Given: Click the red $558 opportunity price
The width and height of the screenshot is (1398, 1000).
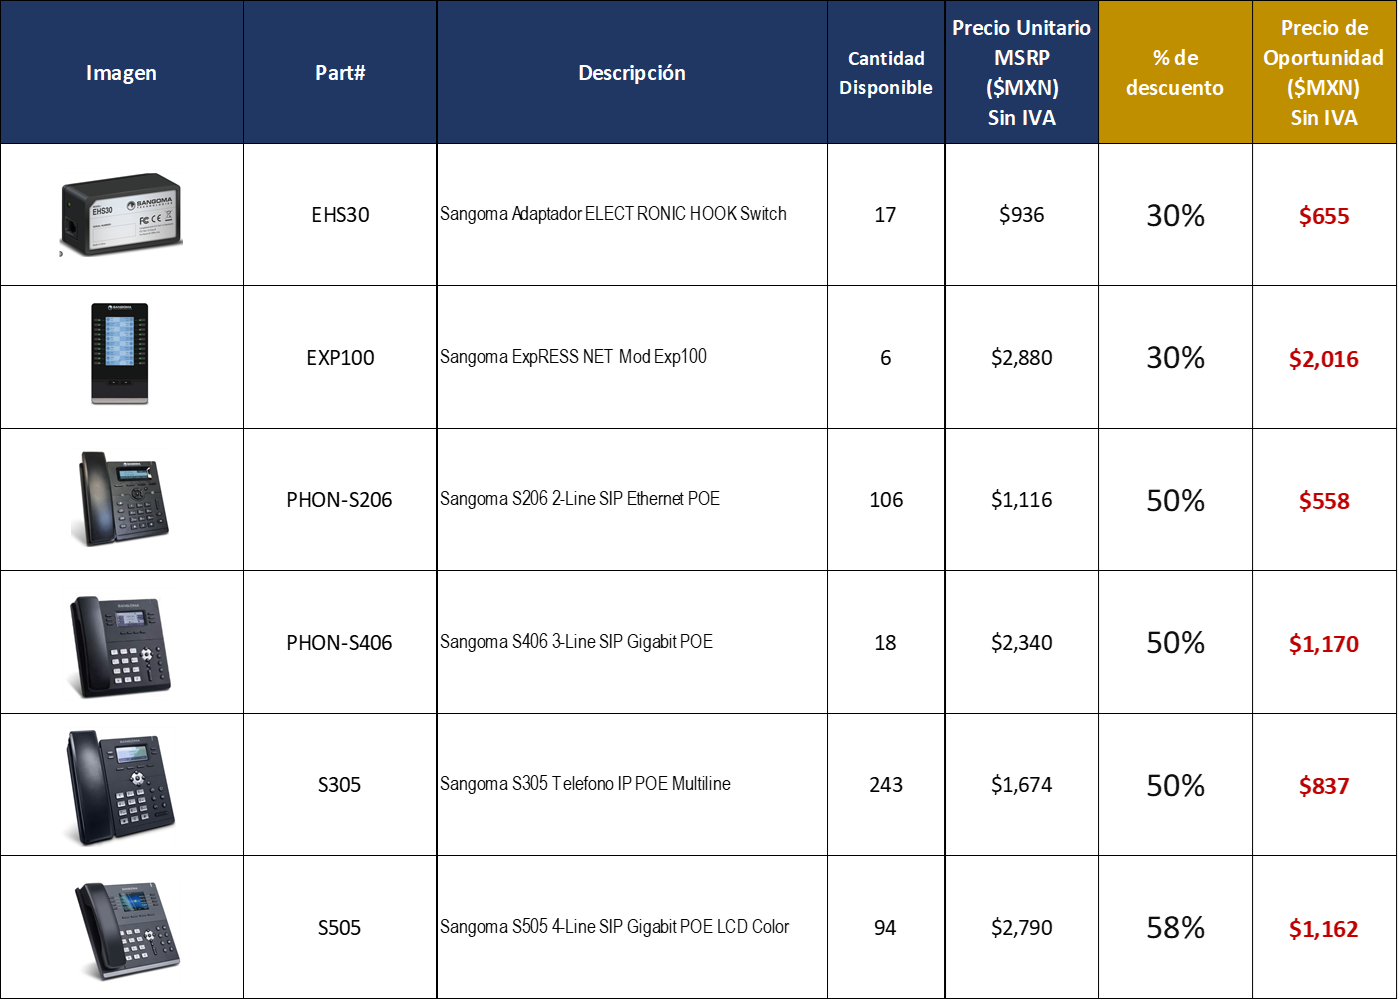Looking at the screenshot, I should click(1324, 501).
